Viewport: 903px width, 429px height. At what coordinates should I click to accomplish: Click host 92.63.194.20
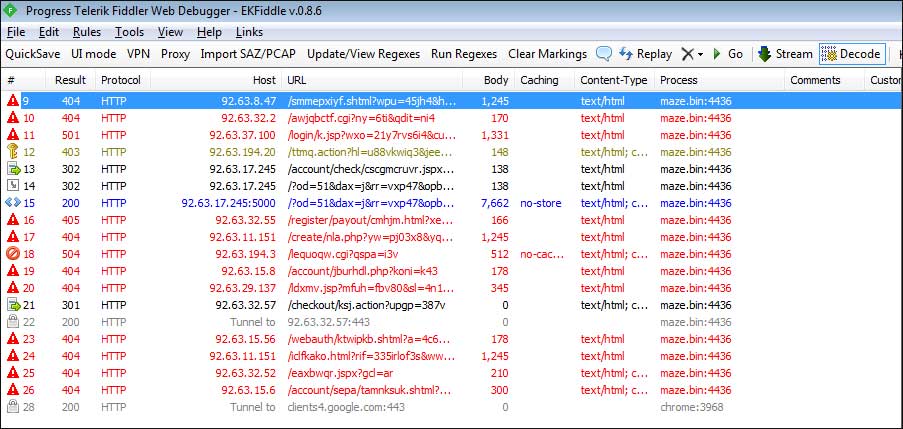click(x=242, y=153)
